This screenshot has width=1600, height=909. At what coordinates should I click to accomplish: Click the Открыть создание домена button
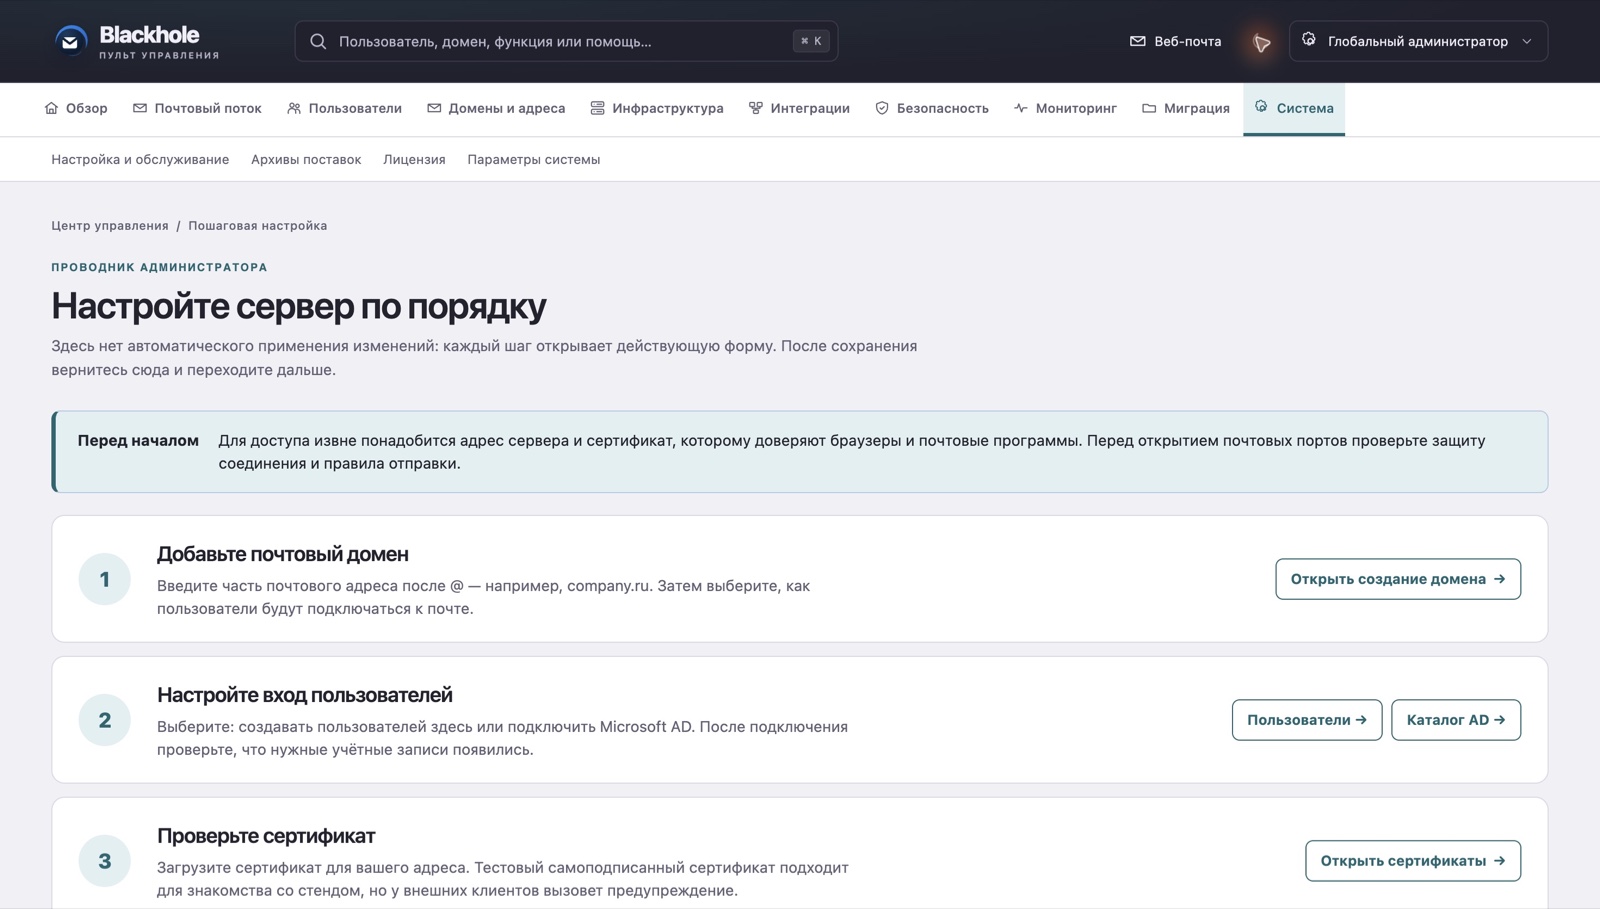1398,579
